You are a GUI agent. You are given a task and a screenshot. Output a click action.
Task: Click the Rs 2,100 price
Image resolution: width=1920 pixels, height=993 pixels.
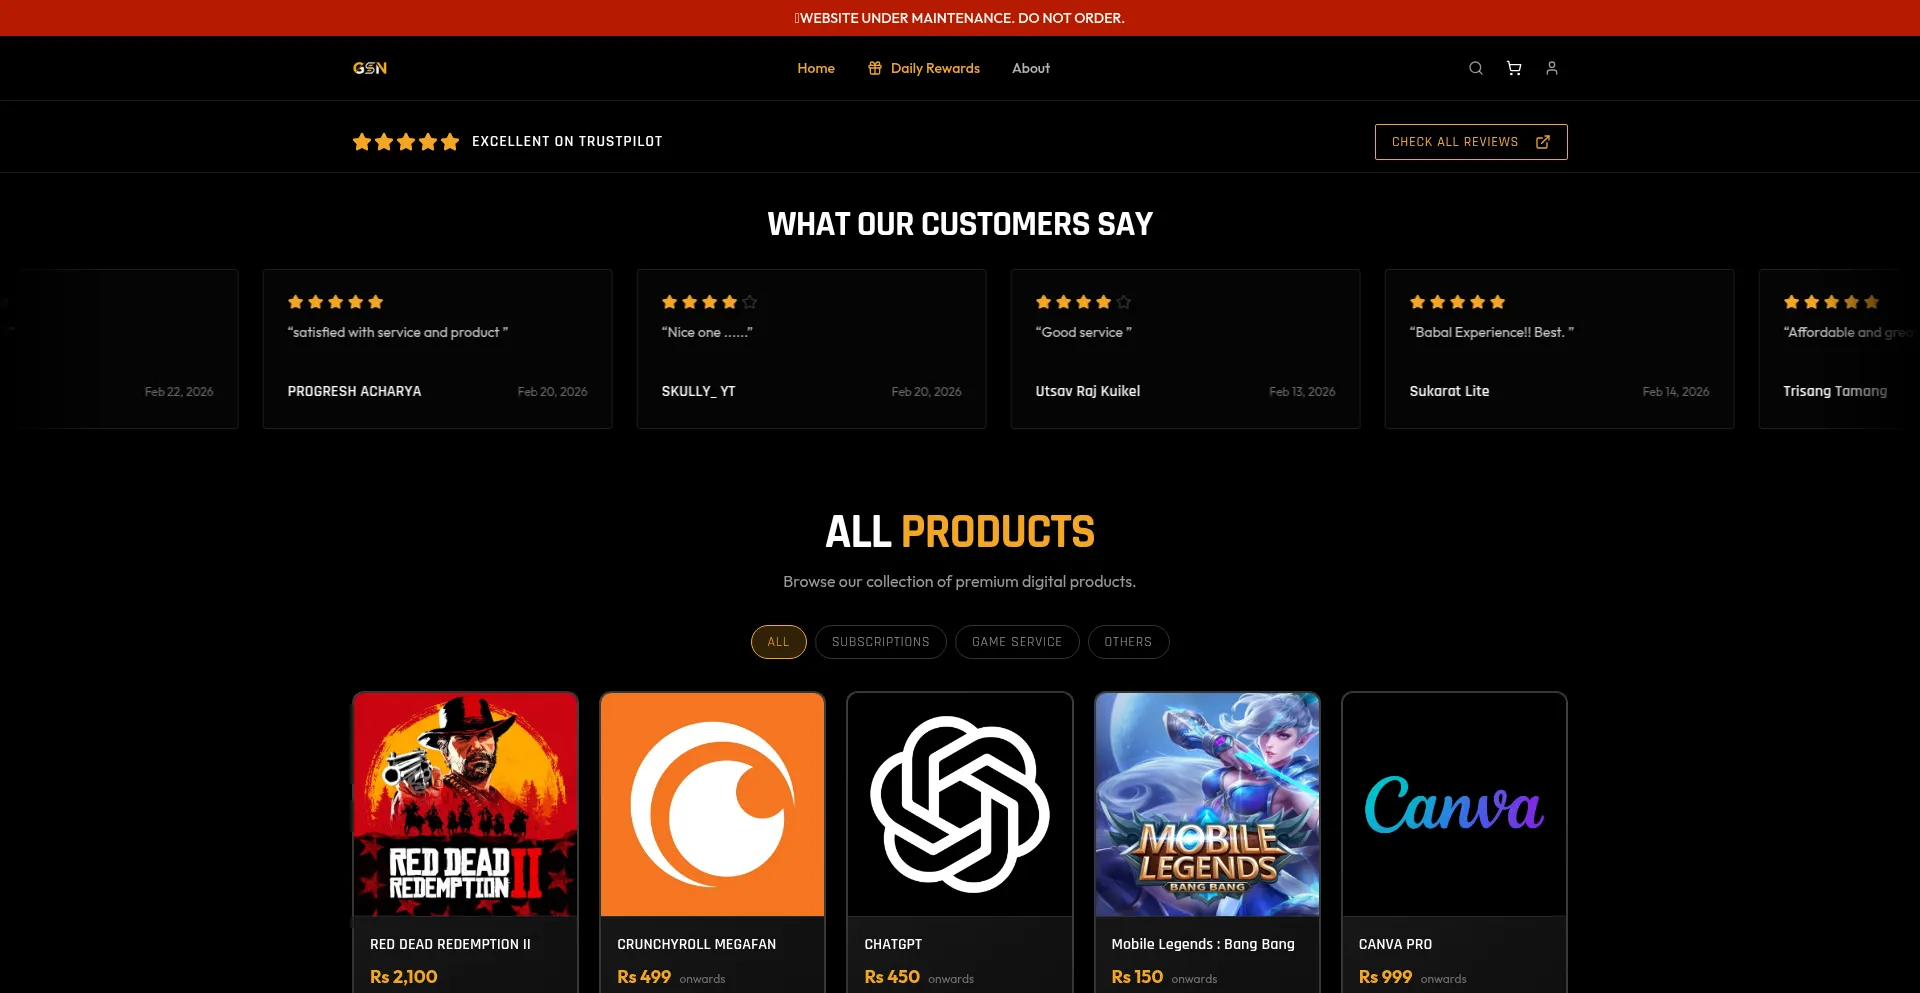[x=404, y=977]
